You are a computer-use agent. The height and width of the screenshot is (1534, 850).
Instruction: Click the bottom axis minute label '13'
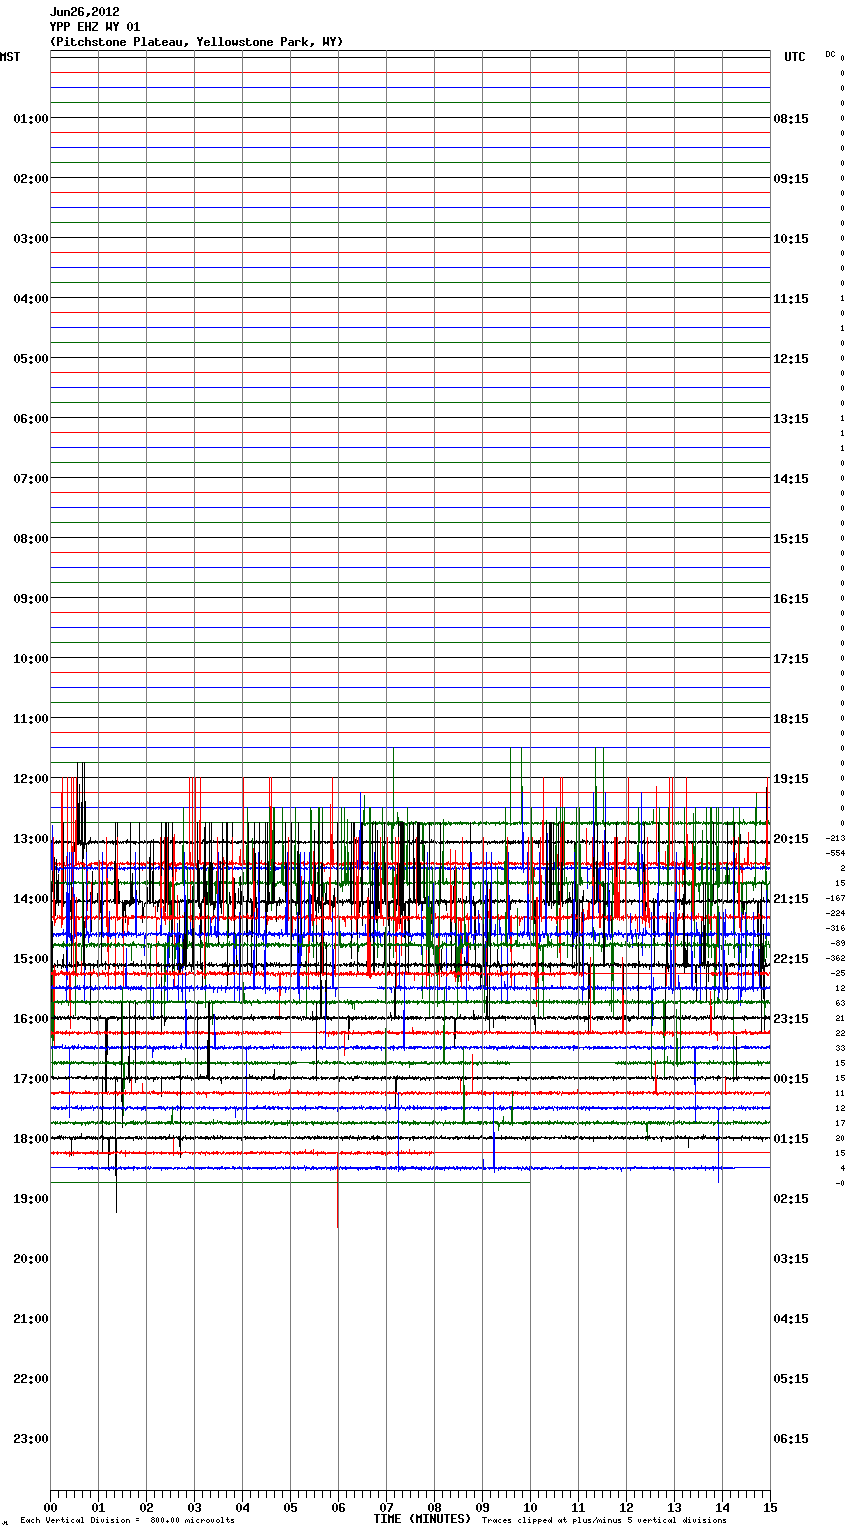pos(674,1507)
